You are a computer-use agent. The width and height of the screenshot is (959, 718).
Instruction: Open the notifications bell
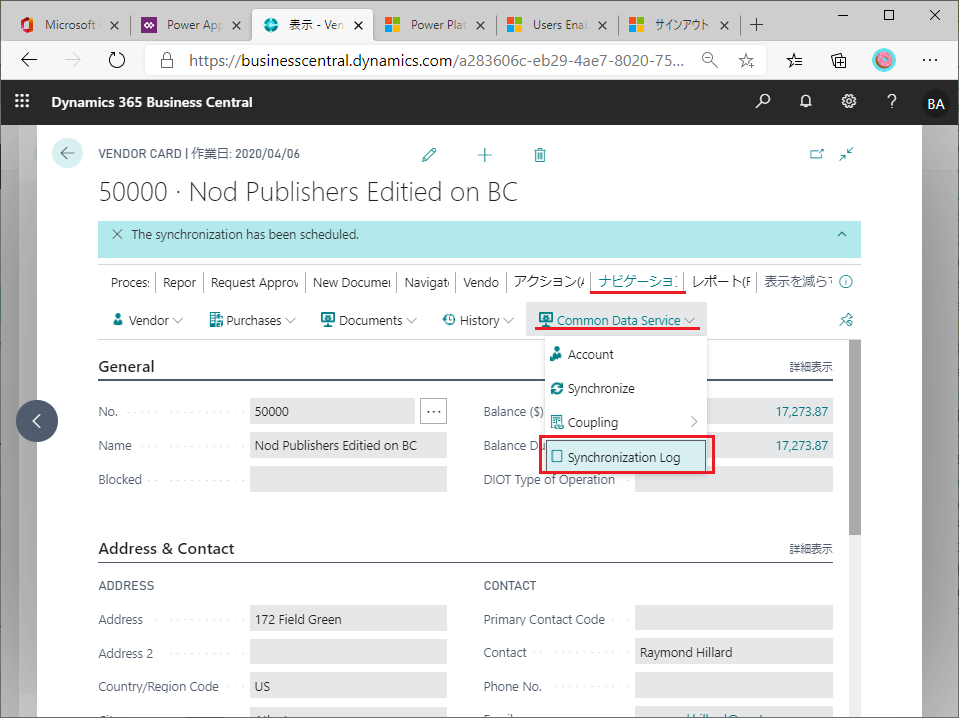(x=806, y=101)
